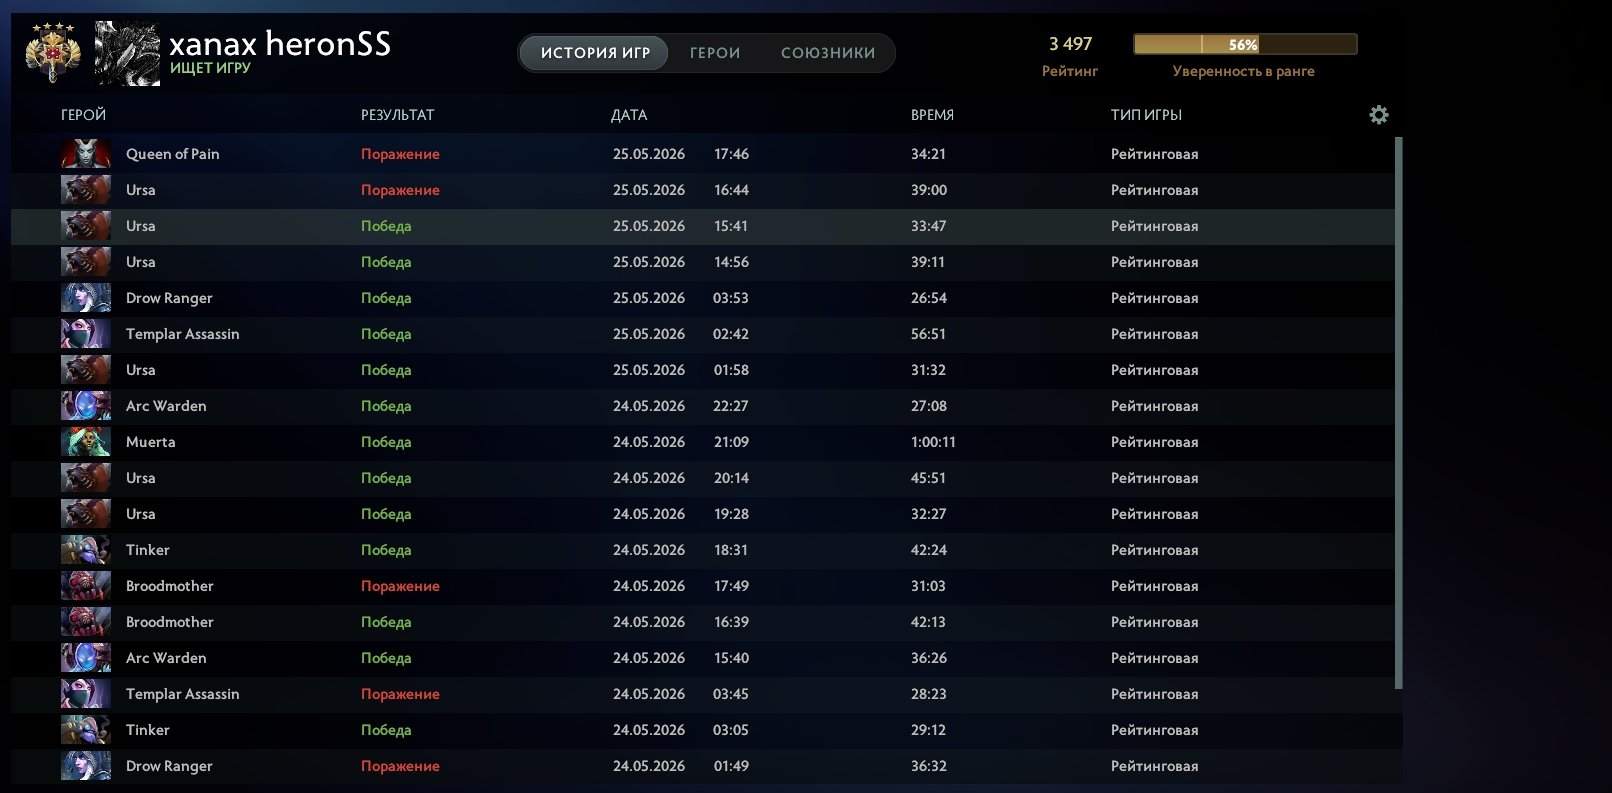
Task: Click the Ursa portrait at 01:58
Action: 86,370
